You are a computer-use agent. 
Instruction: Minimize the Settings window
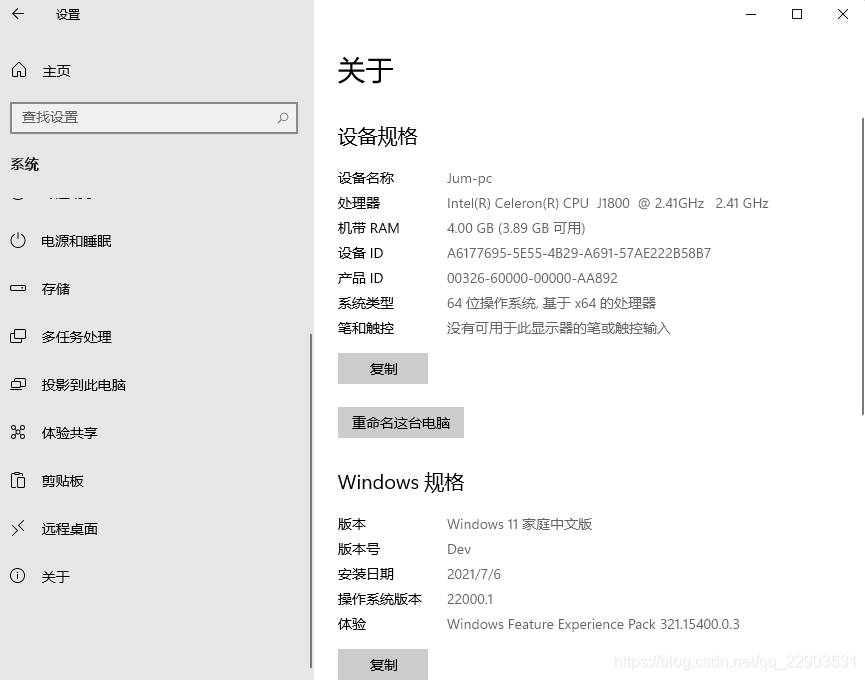coord(751,14)
